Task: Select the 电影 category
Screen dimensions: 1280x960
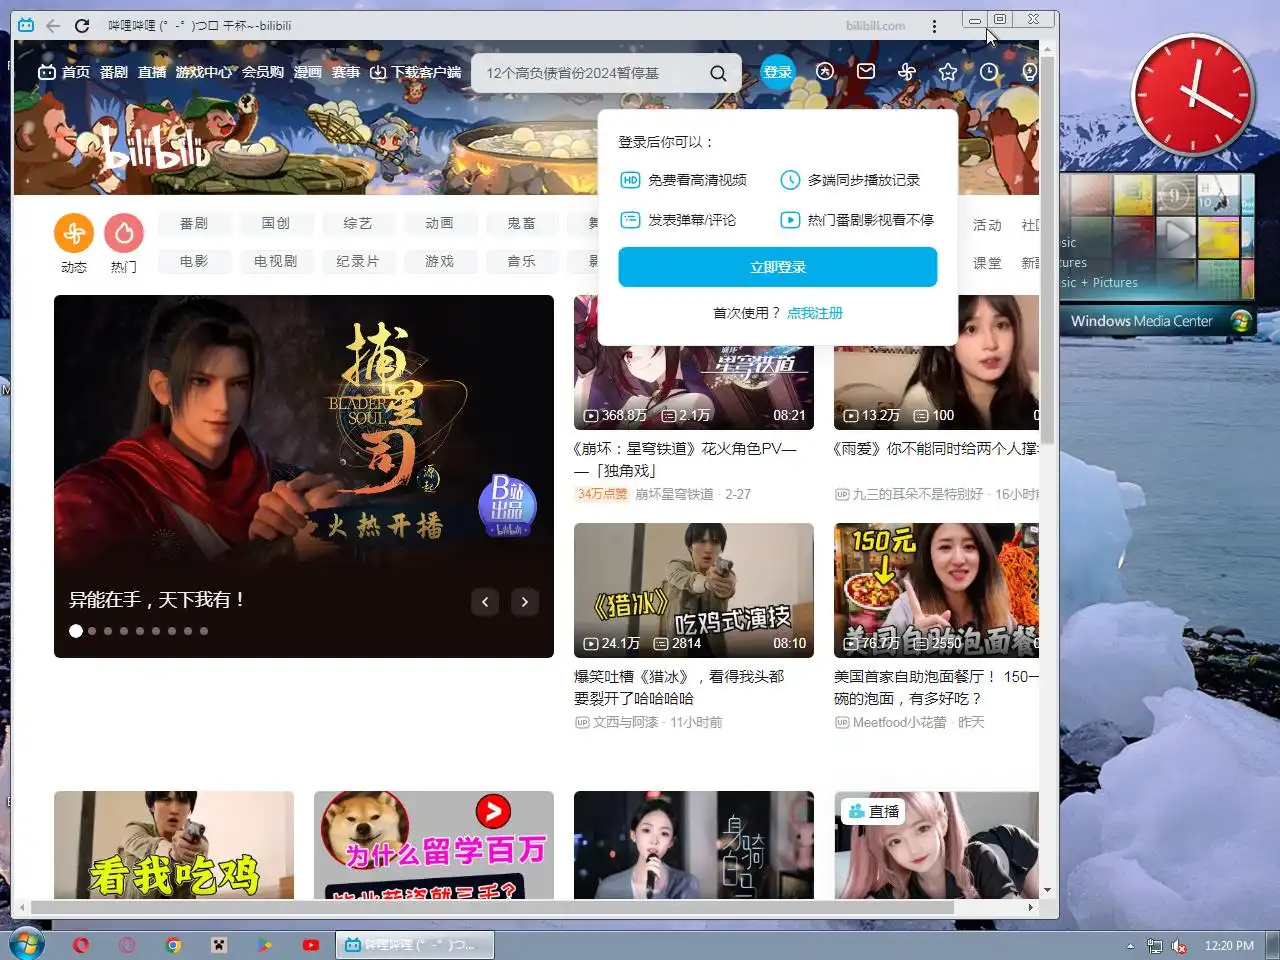Action: point(194,261)
